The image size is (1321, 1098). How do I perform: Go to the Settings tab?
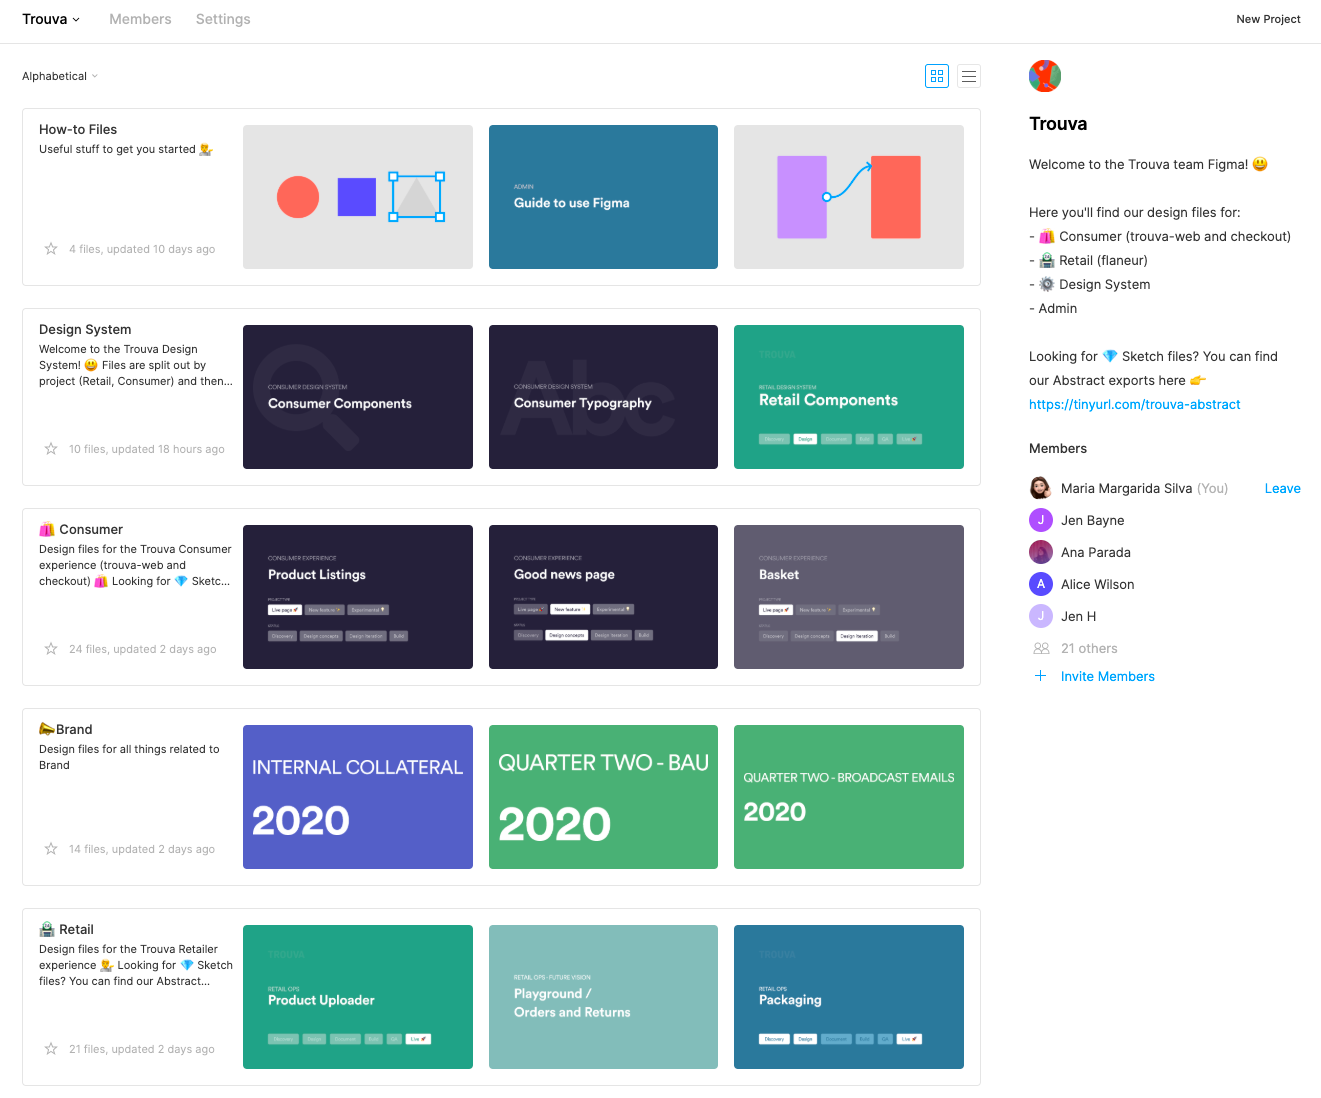[223, 19]
